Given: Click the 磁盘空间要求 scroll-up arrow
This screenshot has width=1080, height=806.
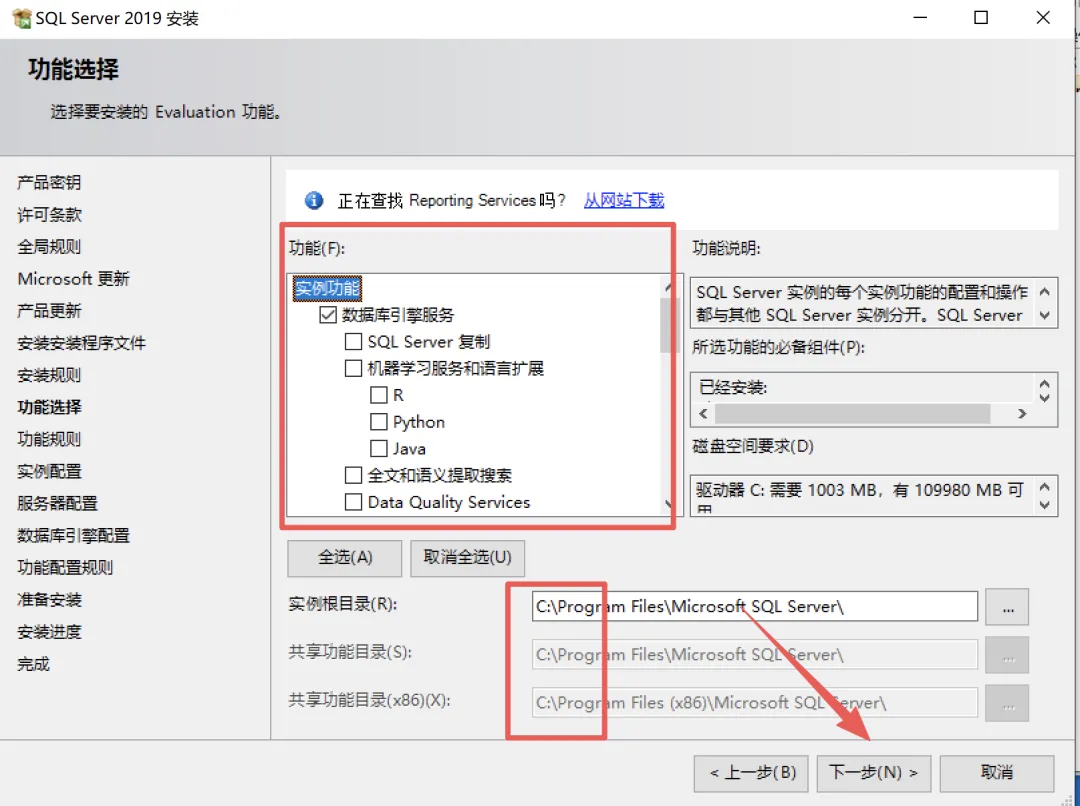Looking at the screenshot, I should [x=1045, y=487].
